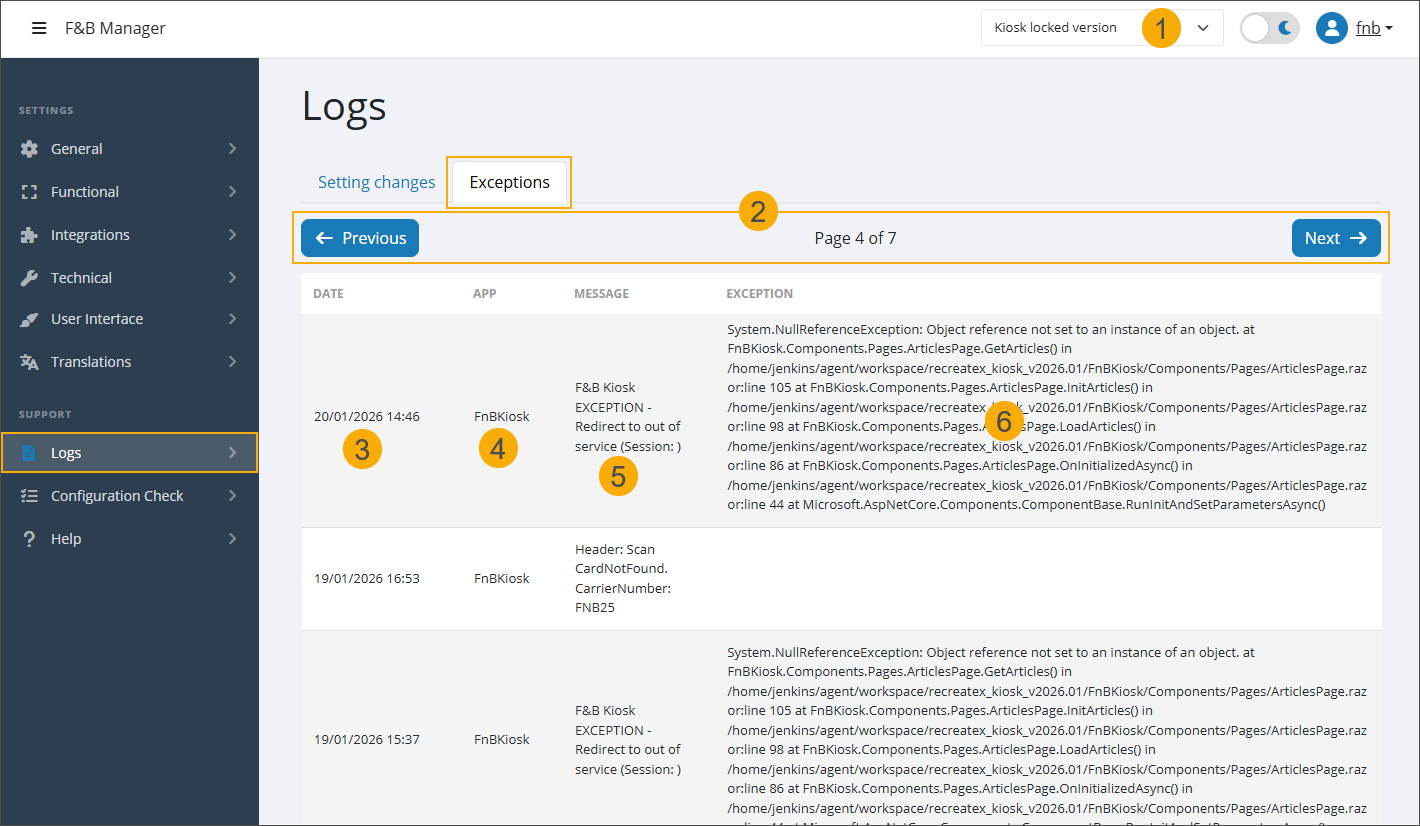Switch to the Setting changes tab

[x=376, y=182]
